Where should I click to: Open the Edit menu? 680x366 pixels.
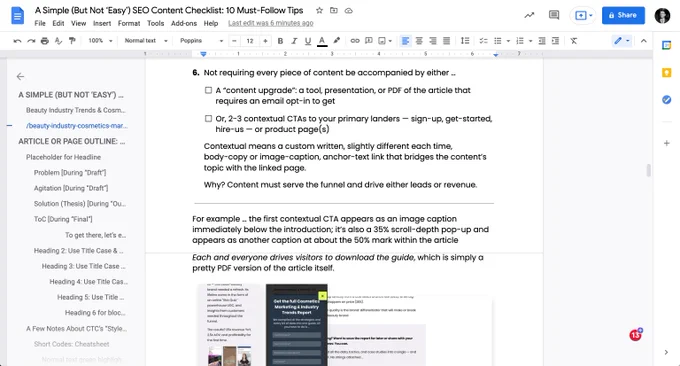(58, 23)
